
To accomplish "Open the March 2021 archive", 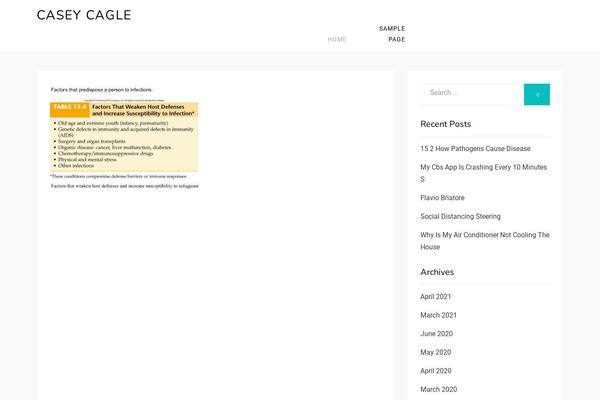I will [439, 315].
